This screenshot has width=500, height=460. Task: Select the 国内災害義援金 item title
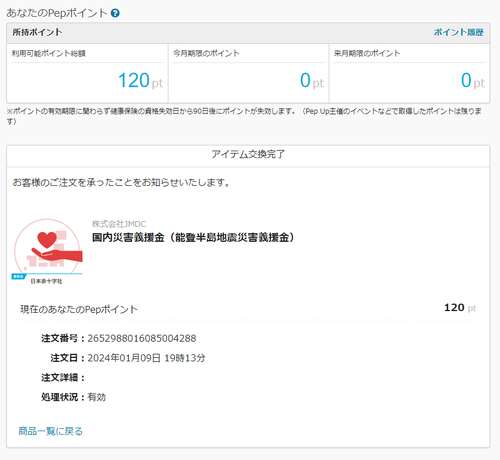(193, 238)
